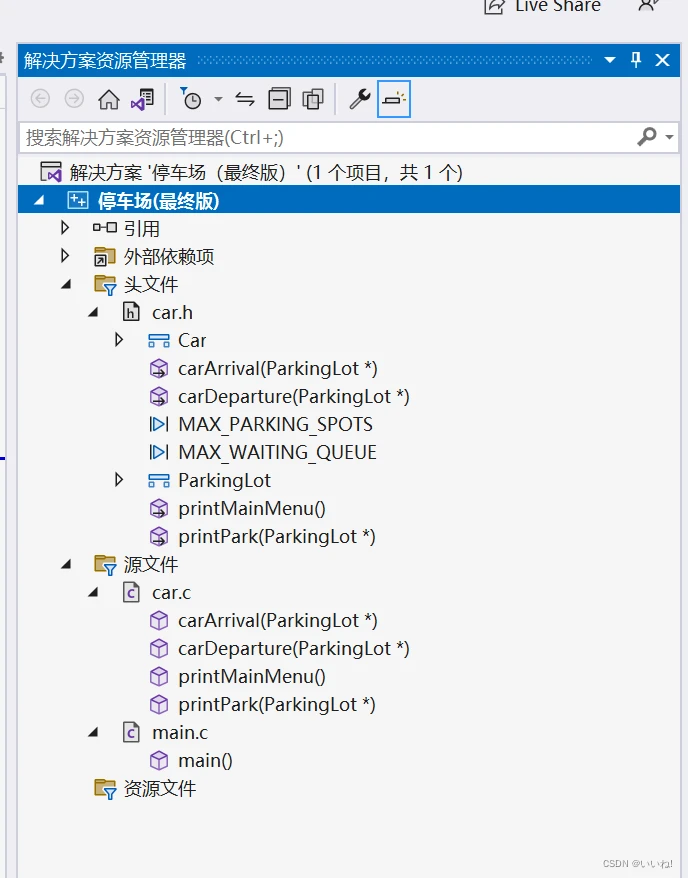688x878 pixels.
Task: Select carDeparture(ParkingLot *) under car.c
Action: (x=294, y=648)
